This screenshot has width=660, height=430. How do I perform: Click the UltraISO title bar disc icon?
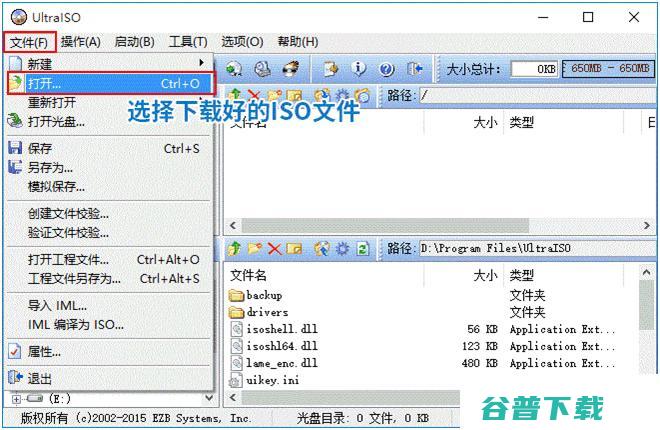(x=19, y=17)
